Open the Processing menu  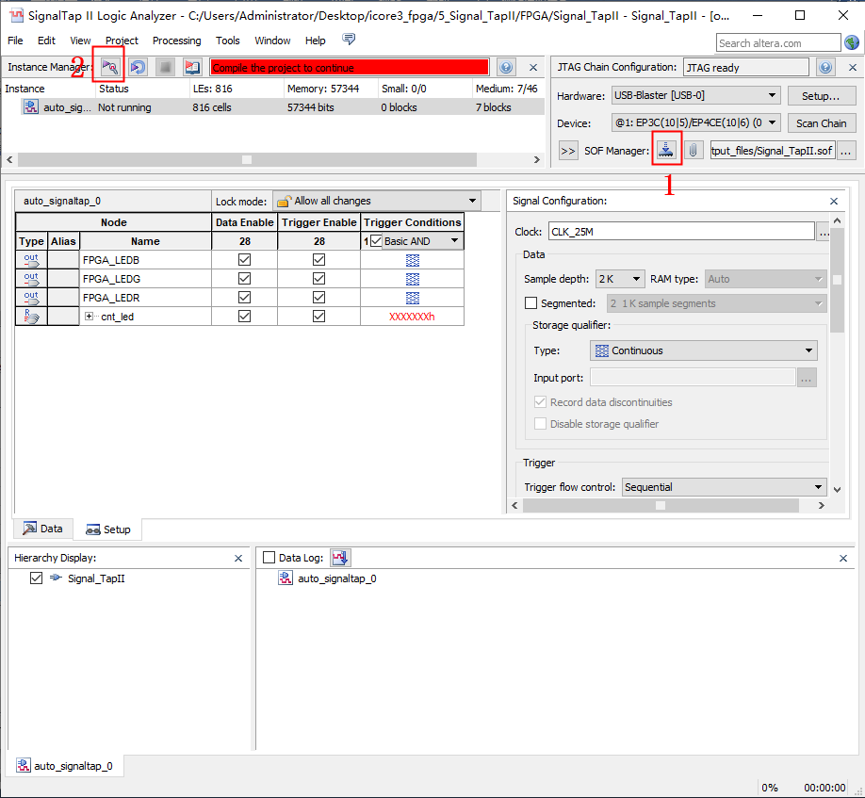(176, 41)
